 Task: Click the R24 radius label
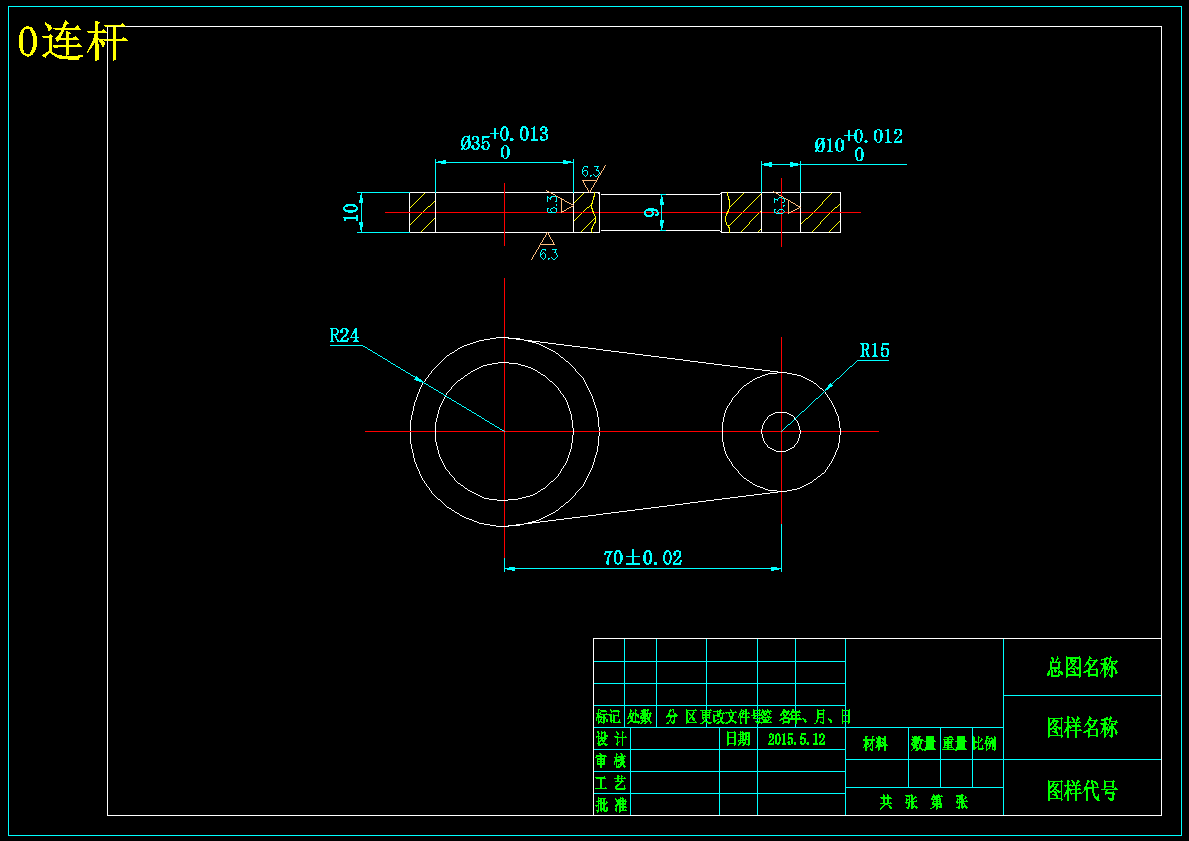coord(344,335)
